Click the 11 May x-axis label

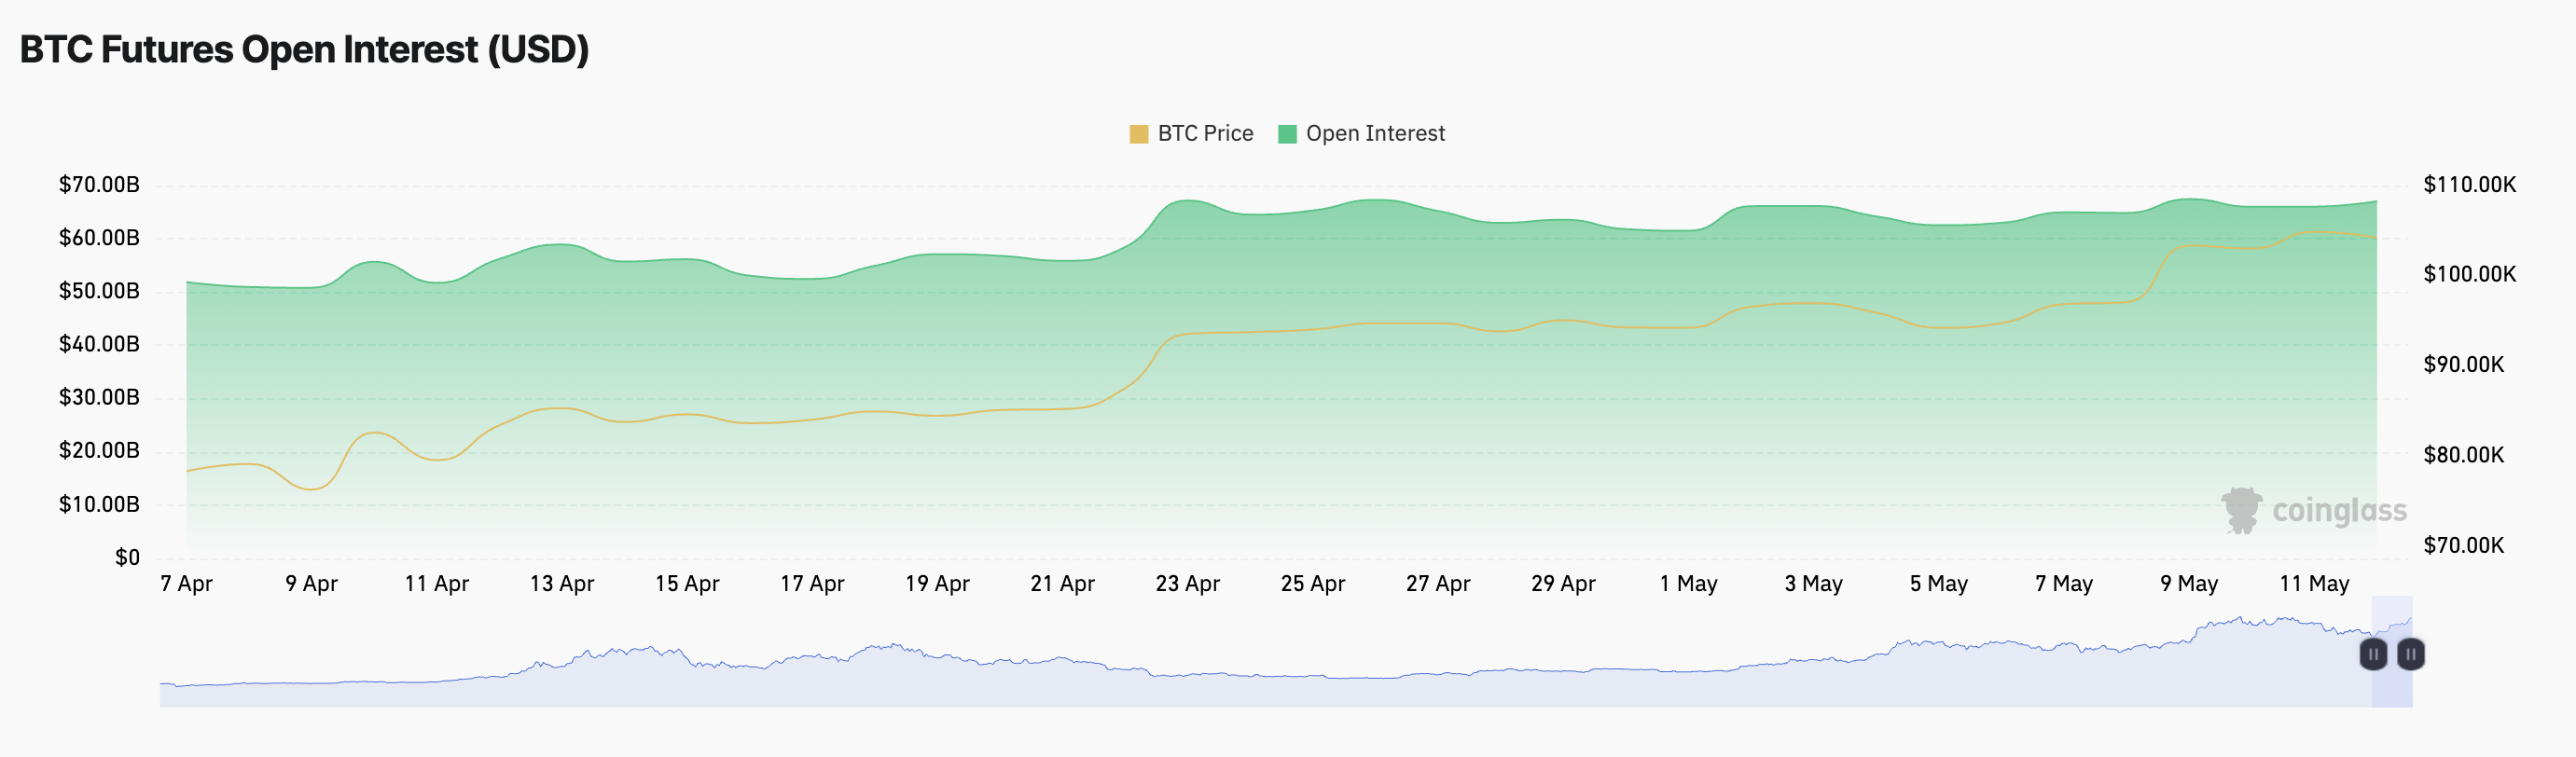pos(2314,583)
